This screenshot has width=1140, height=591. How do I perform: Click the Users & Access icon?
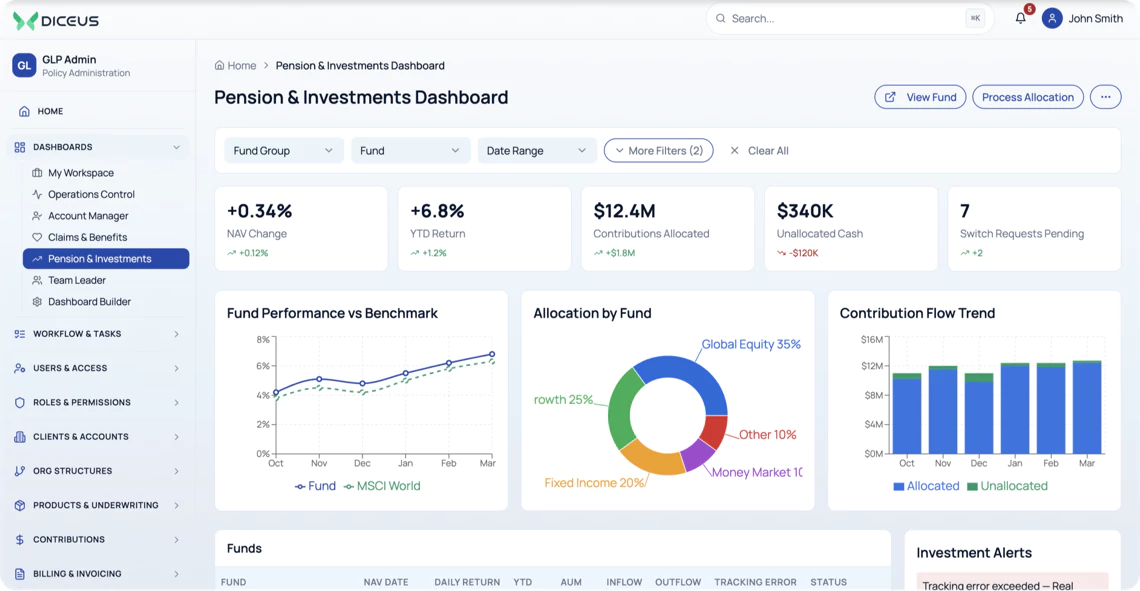click(20, 368)
